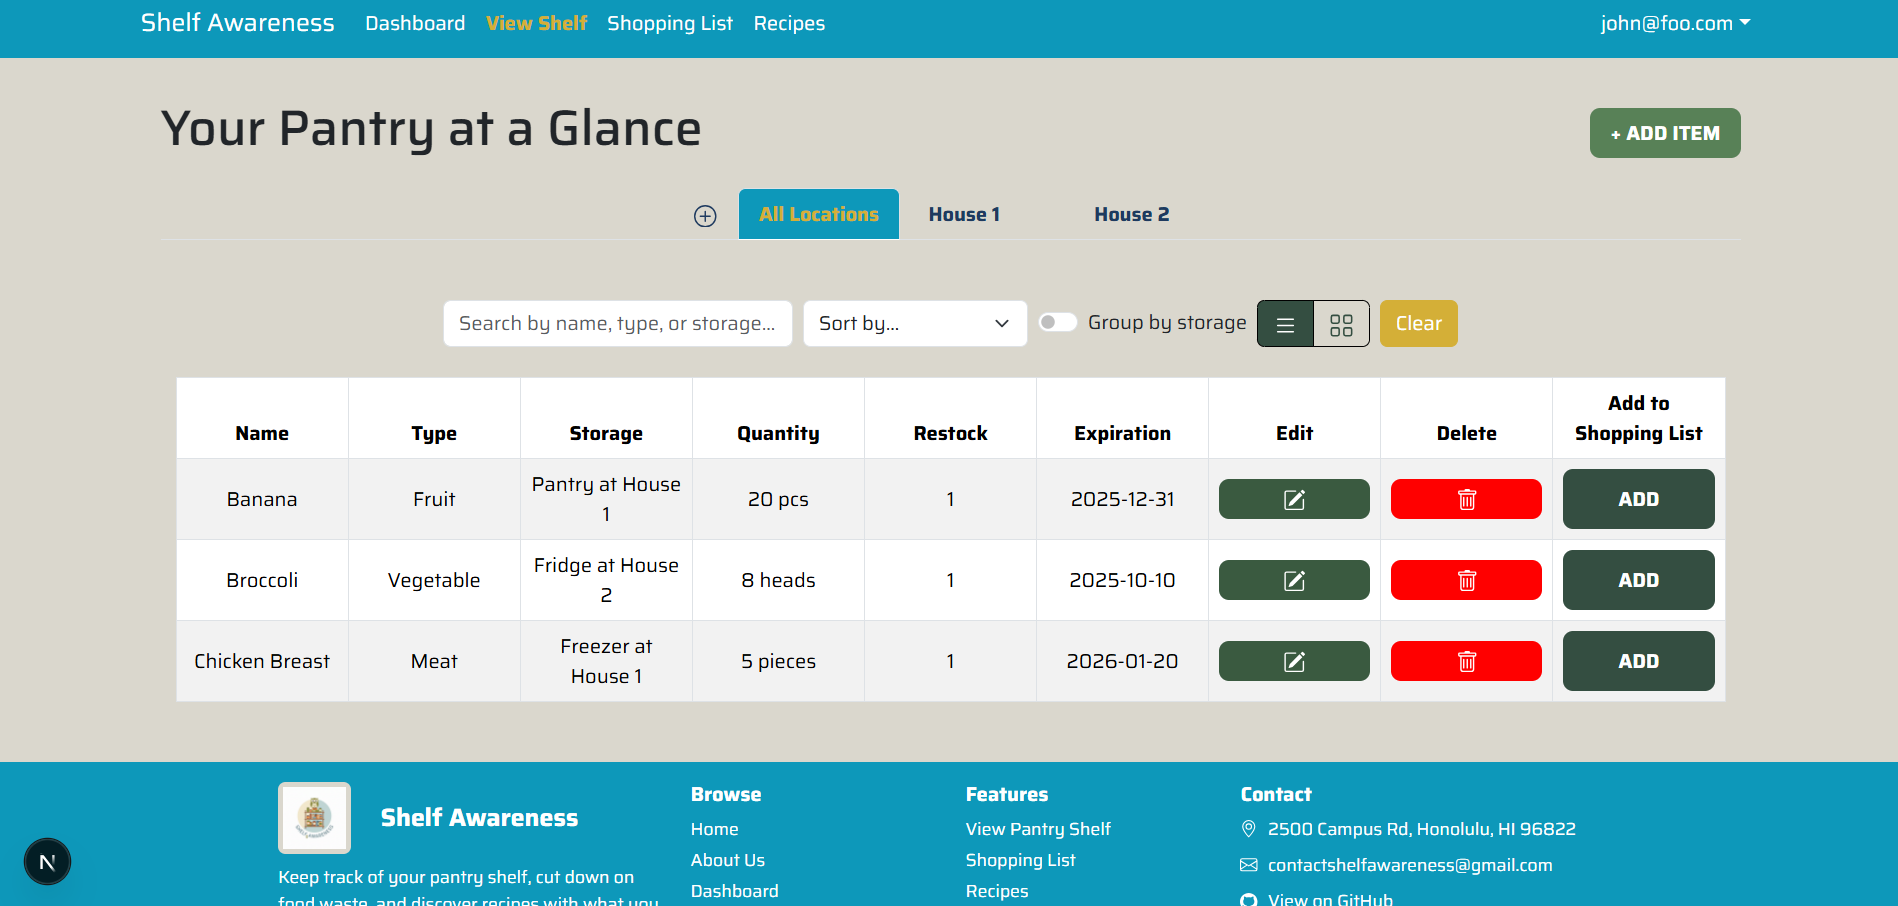Viewport: 1898px width, 906px height.
Task: Delete Chicken Breast using its red button
Action: pyautogui.click(x=1465, y=661)
